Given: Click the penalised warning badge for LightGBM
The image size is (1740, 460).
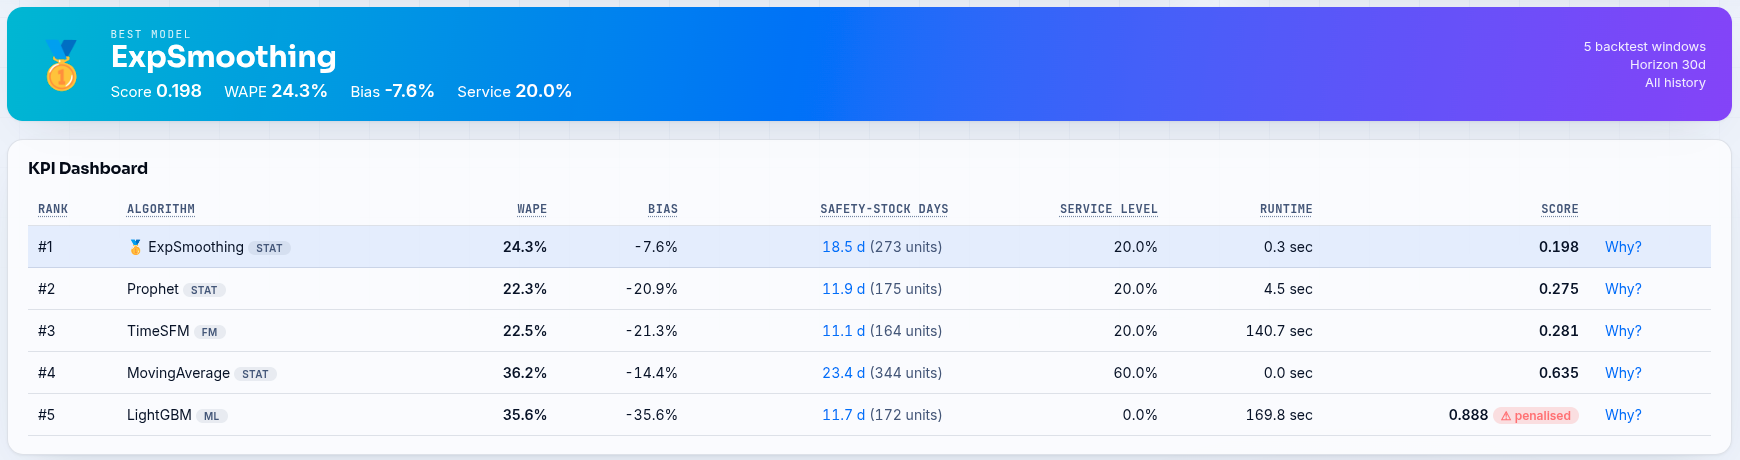Looking at the screenshot, I should pos(1536,415).
